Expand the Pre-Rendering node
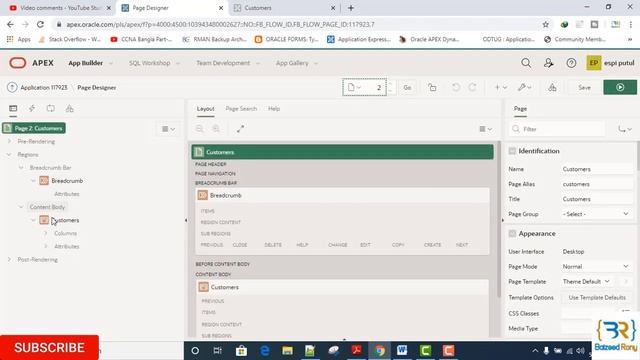640x360 pixels. pos(9,141)
